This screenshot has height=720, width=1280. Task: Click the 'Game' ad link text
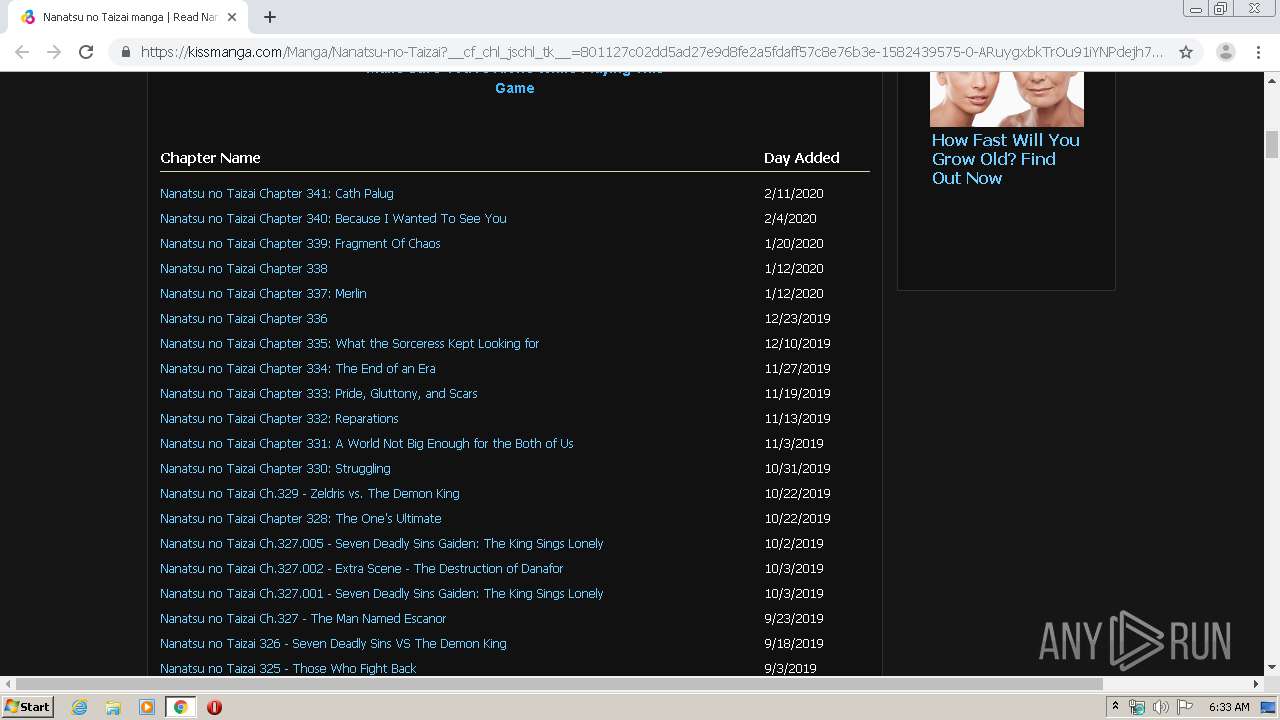click(515, 88)
